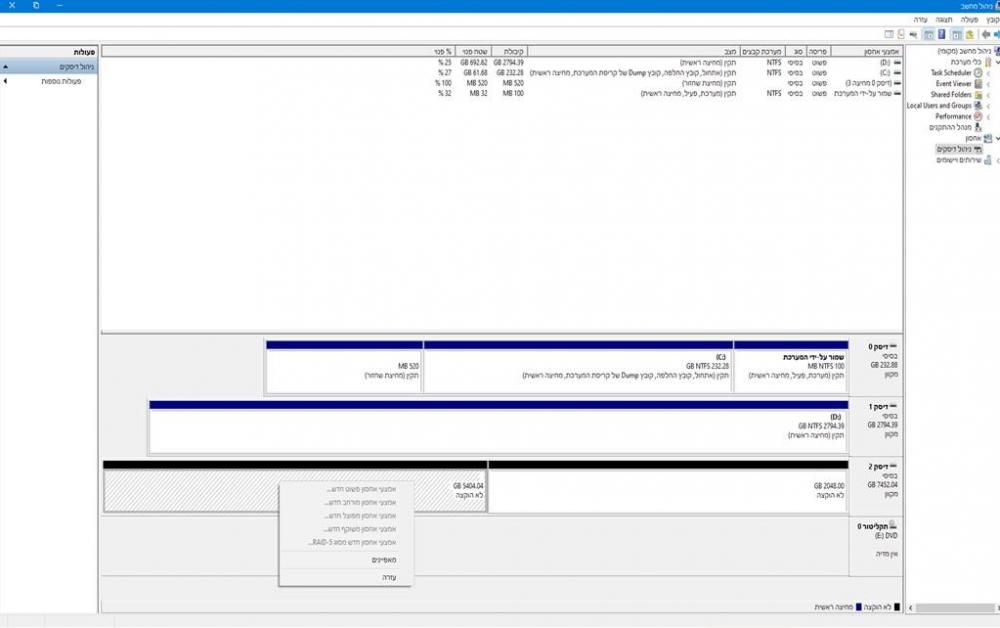This screenshot has width=1000, height=628.
Task: Click the black 'לא הוקצה' legend swatch
Action: [x=897, y=607]
